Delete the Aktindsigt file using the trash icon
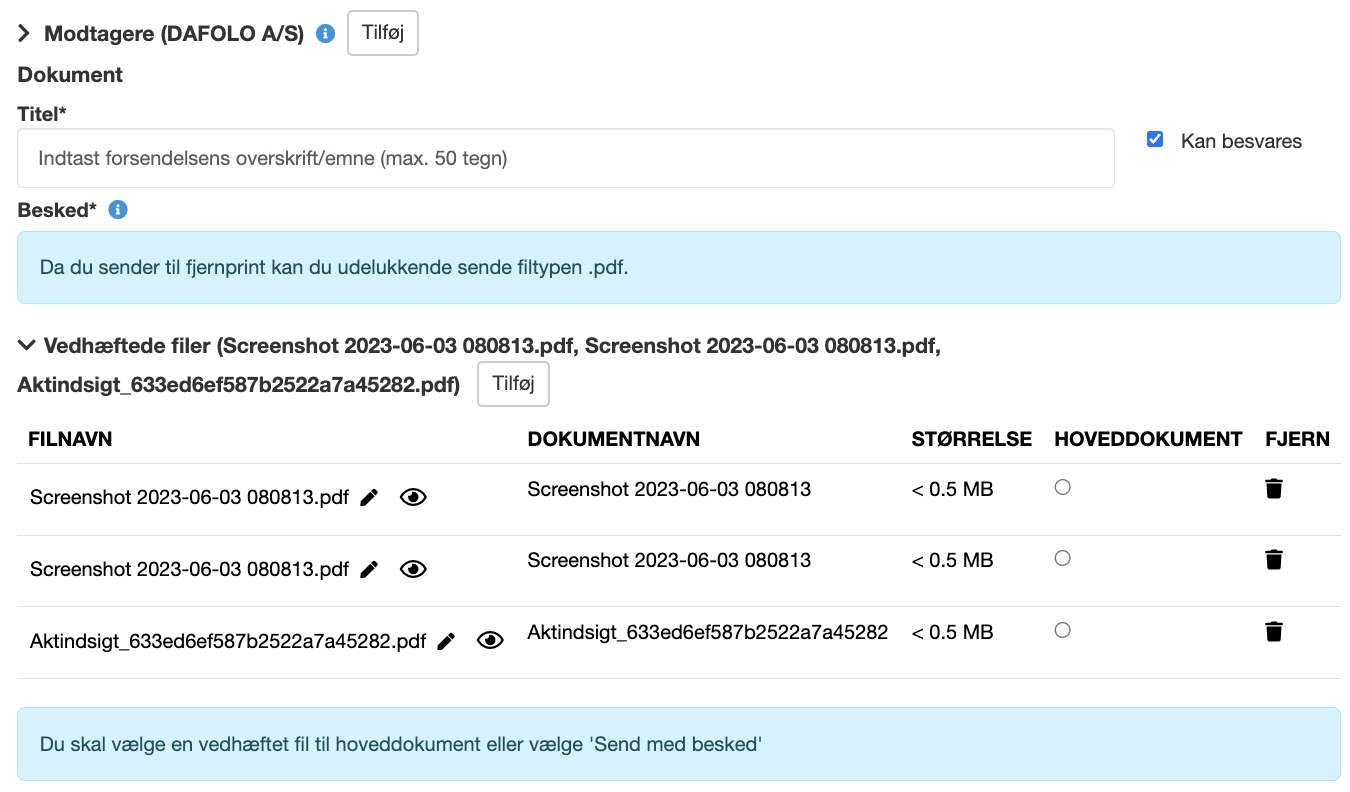The height and width of the screenshot is (792, 1350). 1273,631
